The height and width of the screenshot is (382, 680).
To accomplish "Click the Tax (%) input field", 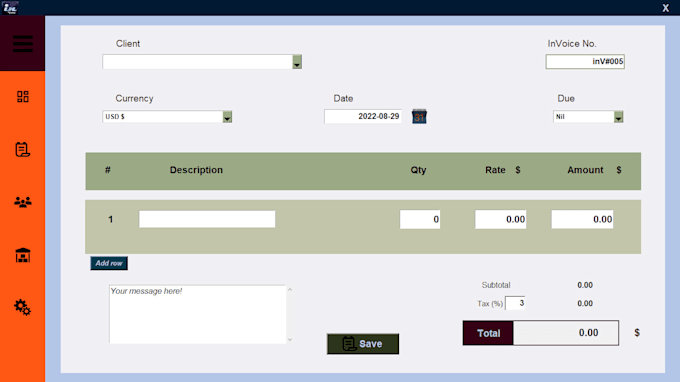I will tap(516, 303).
